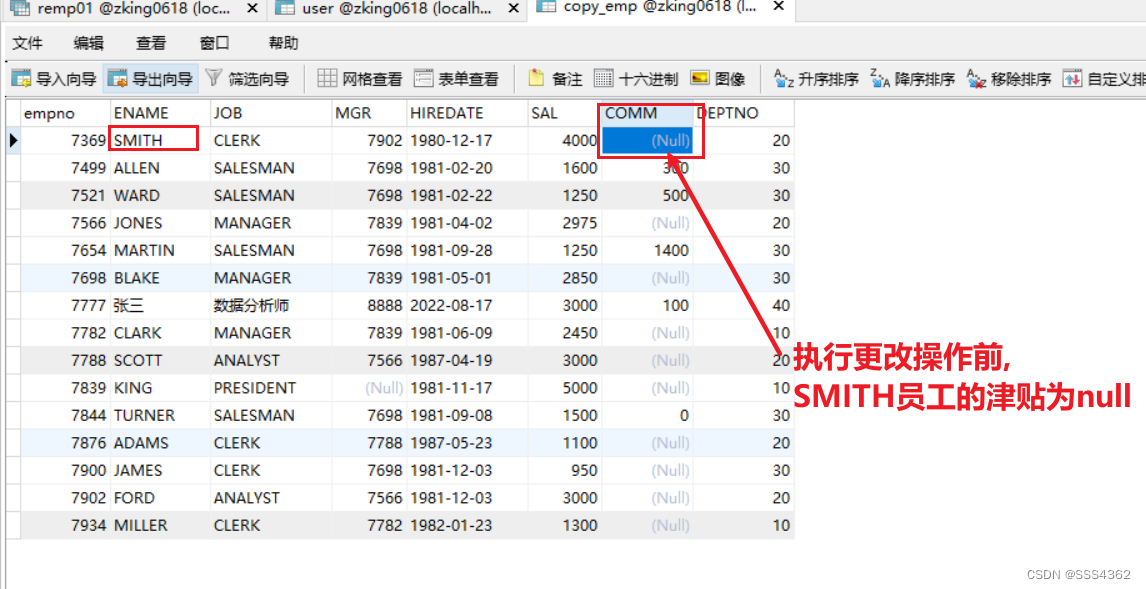Viewport: 1146px width, 589px height.
Task: Open the Filter Wizard (筛选向导)
Action: click(x=247, y=78)
